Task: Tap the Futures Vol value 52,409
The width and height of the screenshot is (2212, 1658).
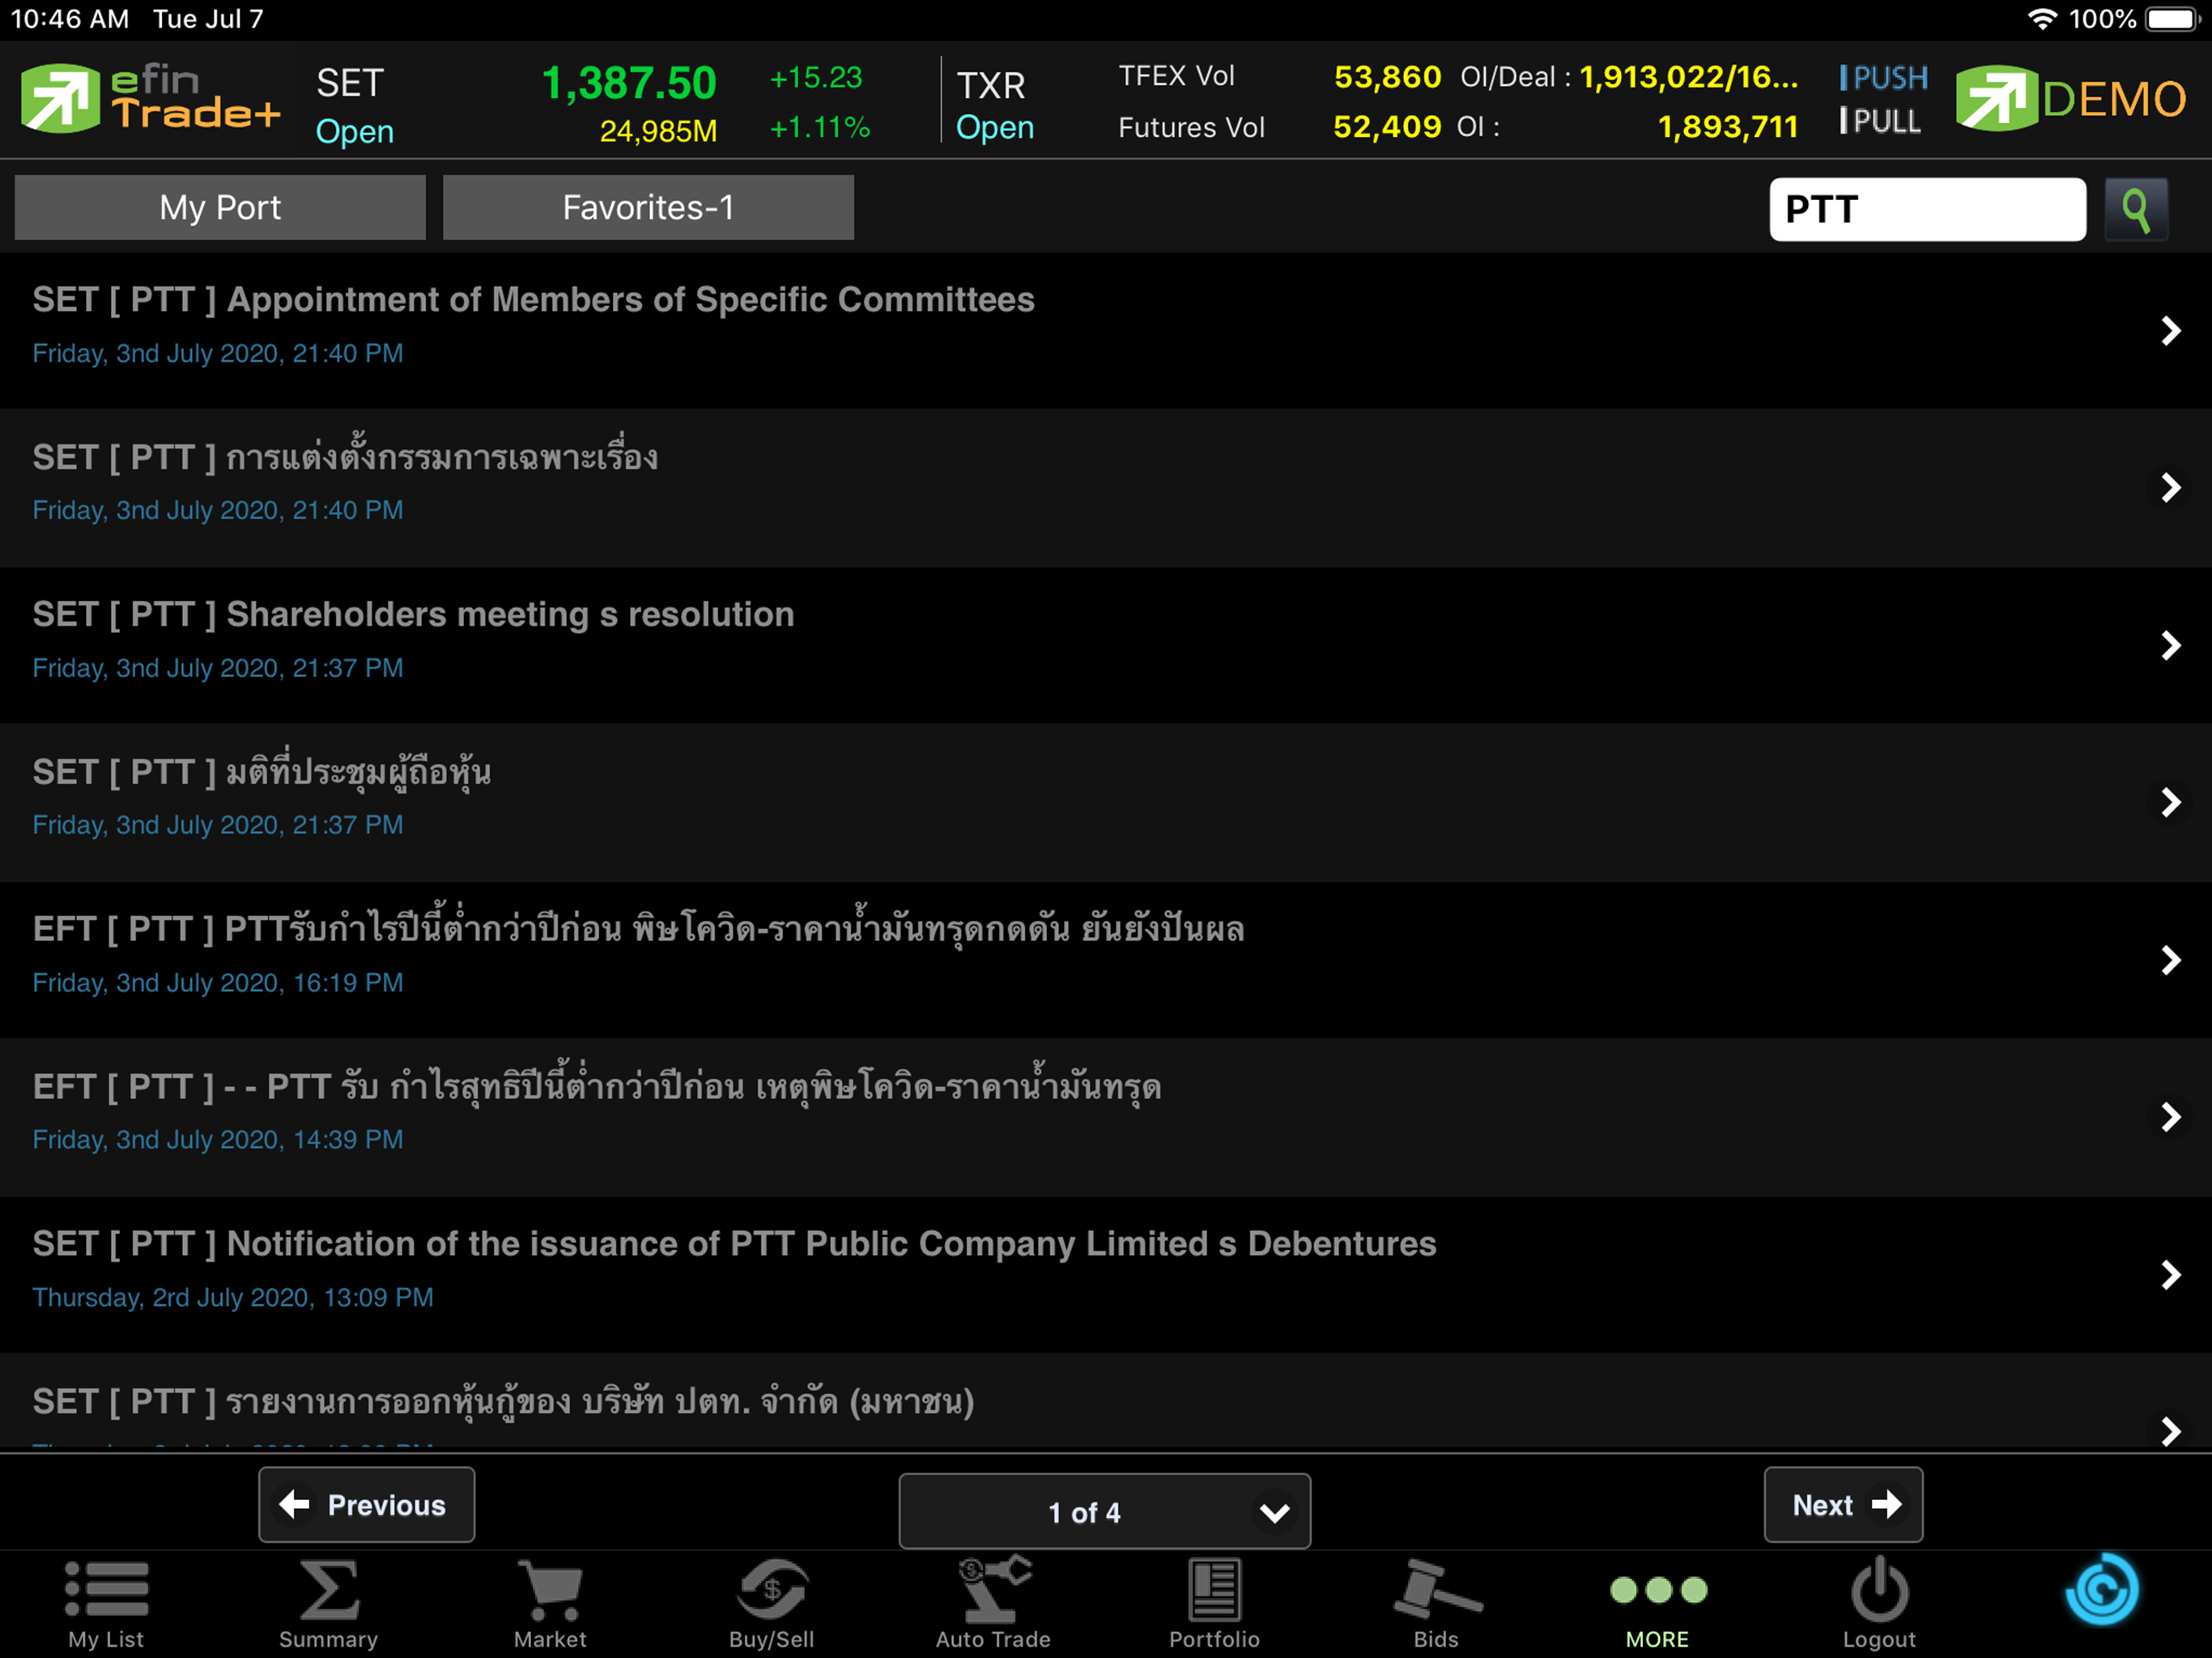Action: tap(1387, 126)
